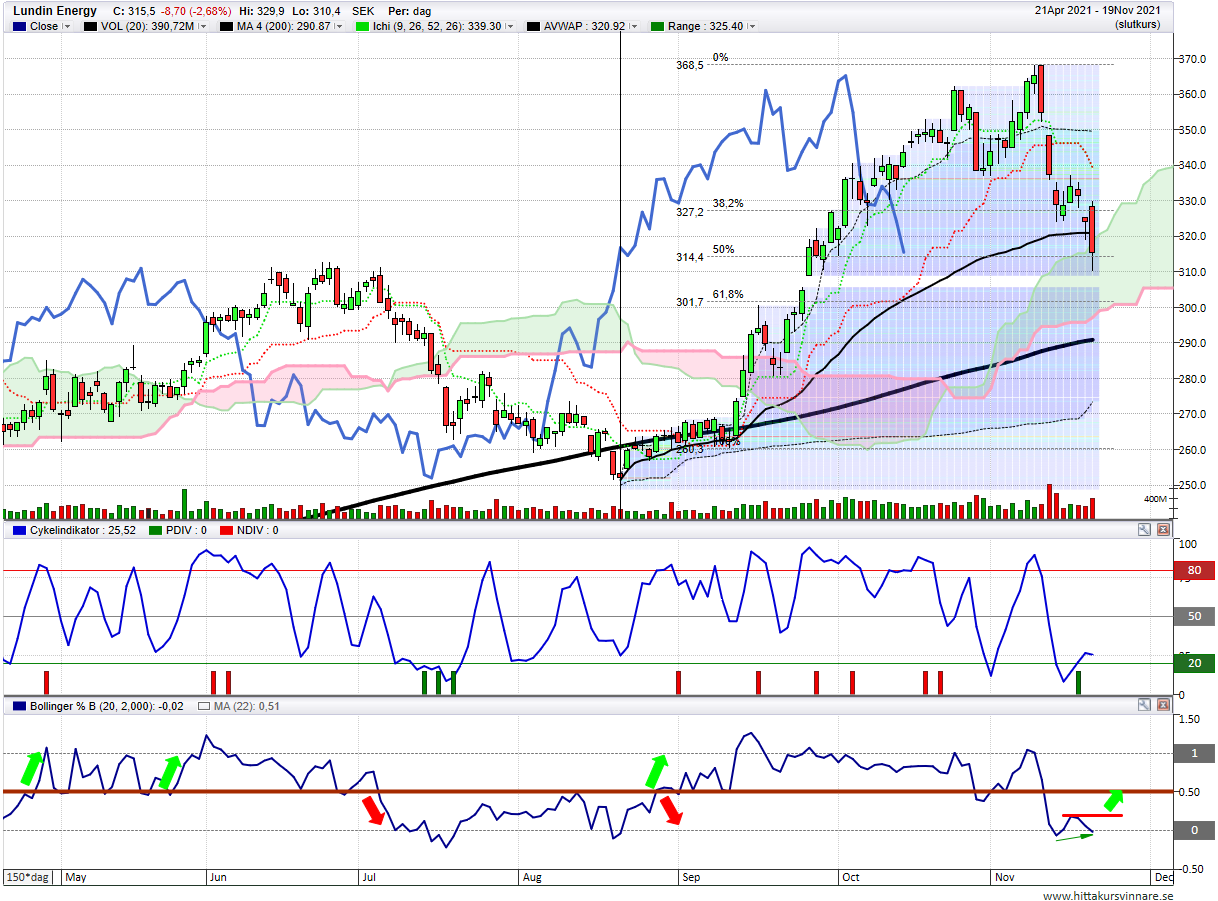Click the 314,4 Fibonacci price label
This screenshot has height=901, width=1218.
(690, 257)
